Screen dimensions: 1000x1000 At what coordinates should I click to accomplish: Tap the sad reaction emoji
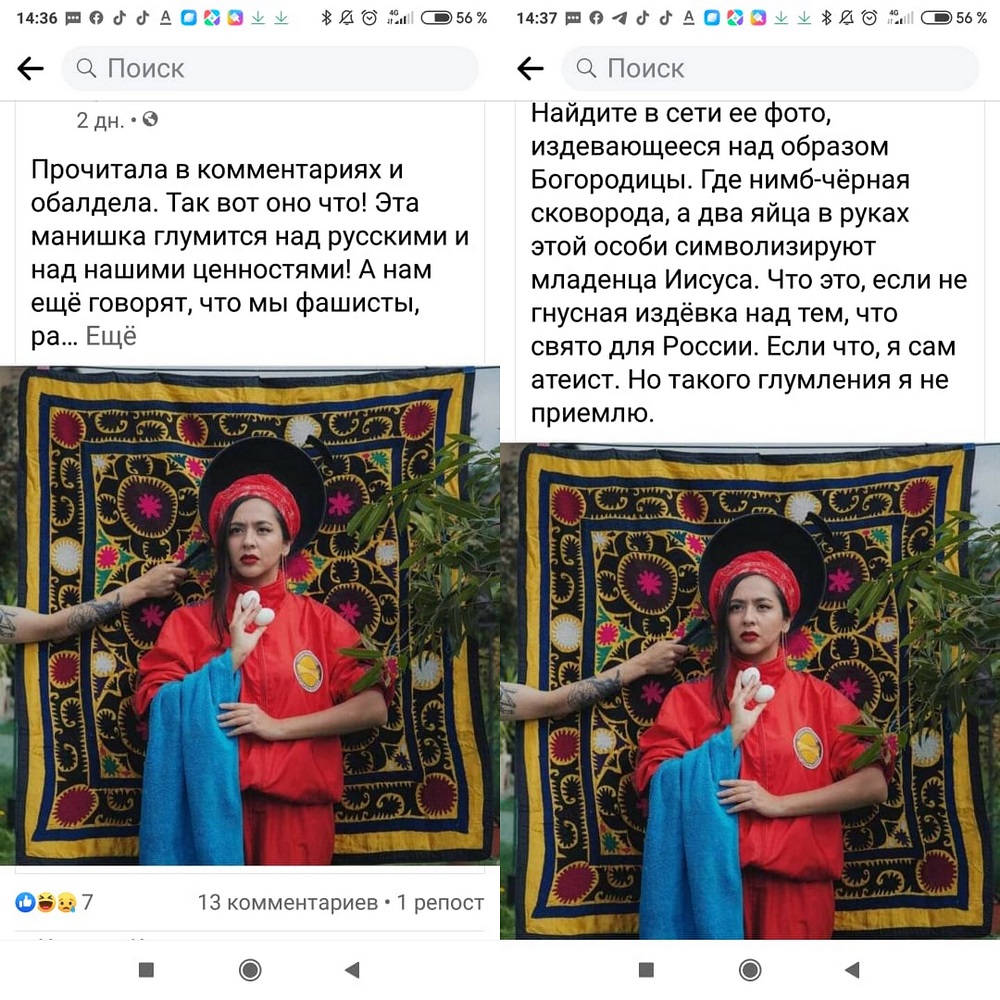[x=66, y=902]
